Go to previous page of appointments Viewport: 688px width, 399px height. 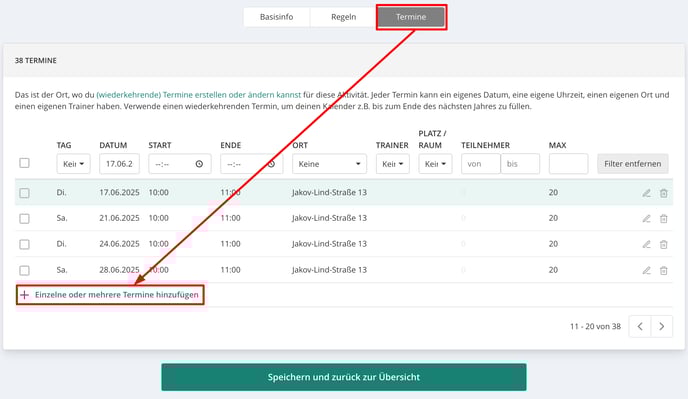(x=640, y=326)
